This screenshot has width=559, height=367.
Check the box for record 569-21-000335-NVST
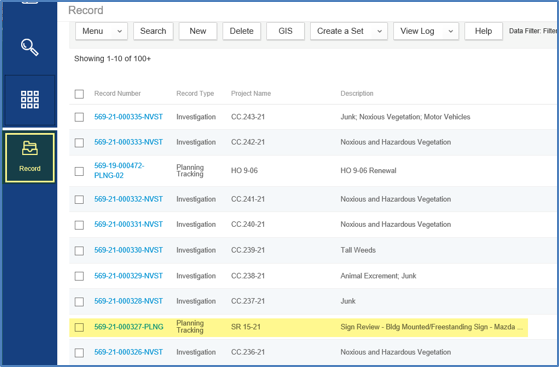click(x=79, y=117)
